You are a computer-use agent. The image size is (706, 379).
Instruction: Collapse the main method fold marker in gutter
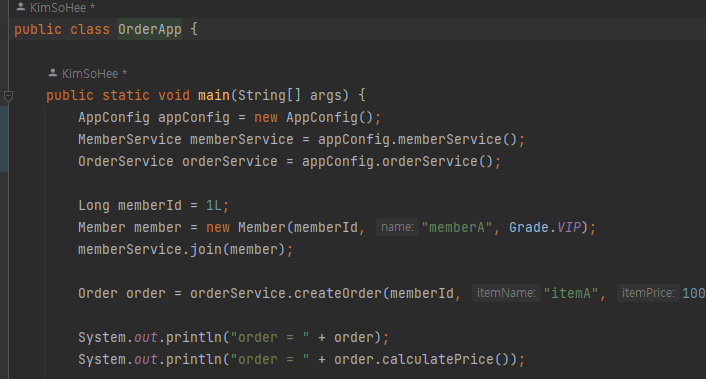8,95
